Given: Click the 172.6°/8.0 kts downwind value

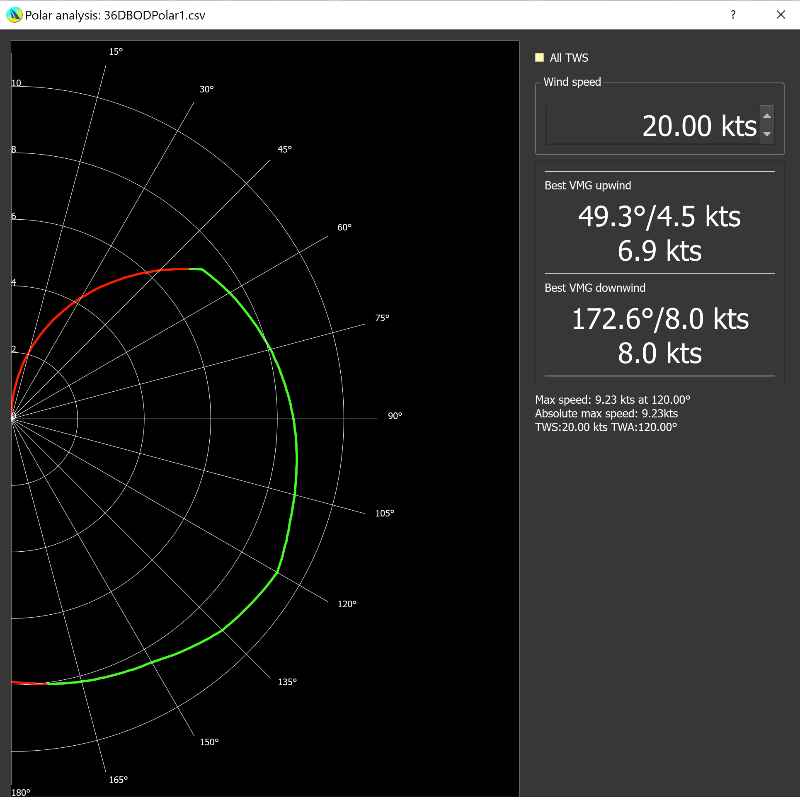Looking at the screenshot, I should (x=660, y=319).
